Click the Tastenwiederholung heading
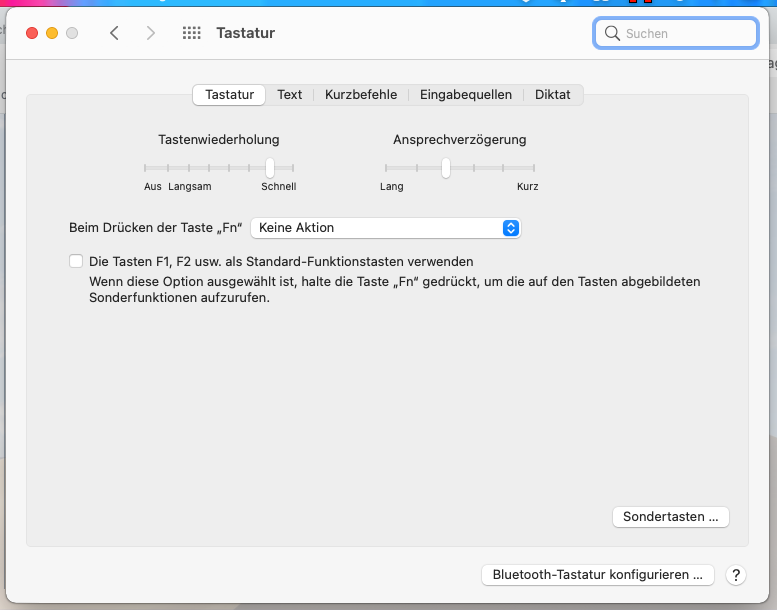The image size is (777, 610). pyautogui.click(x=219, y=140)
